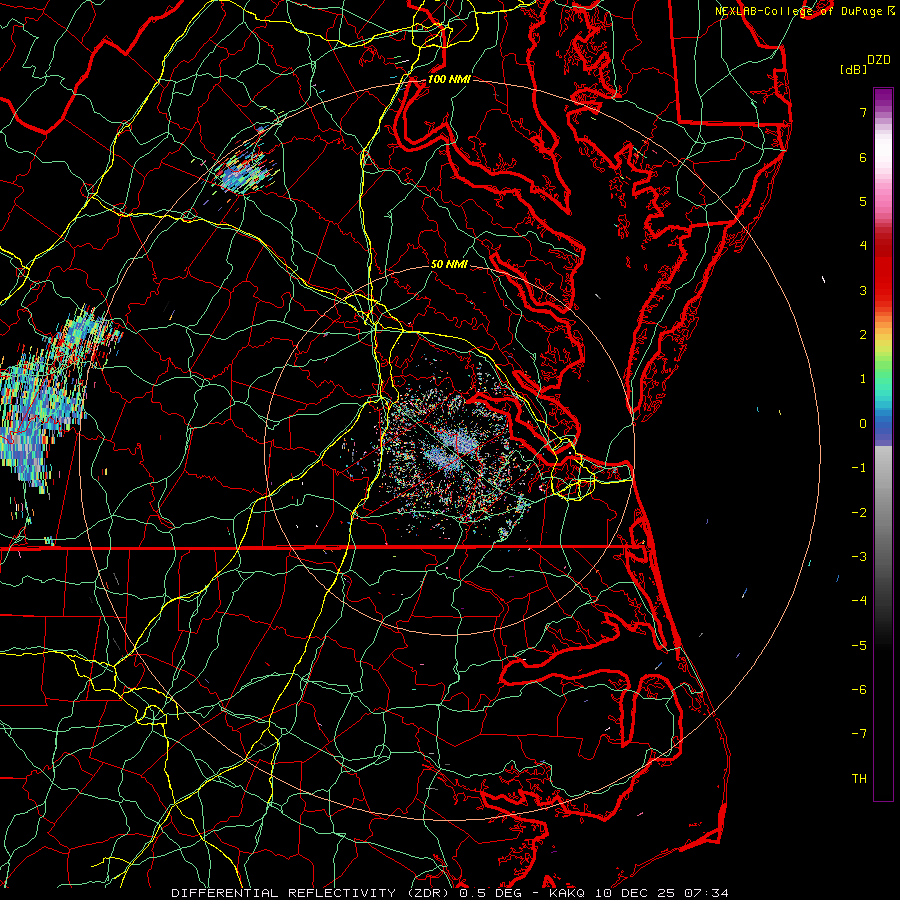Click the 100 NMI range ring label

449,79
